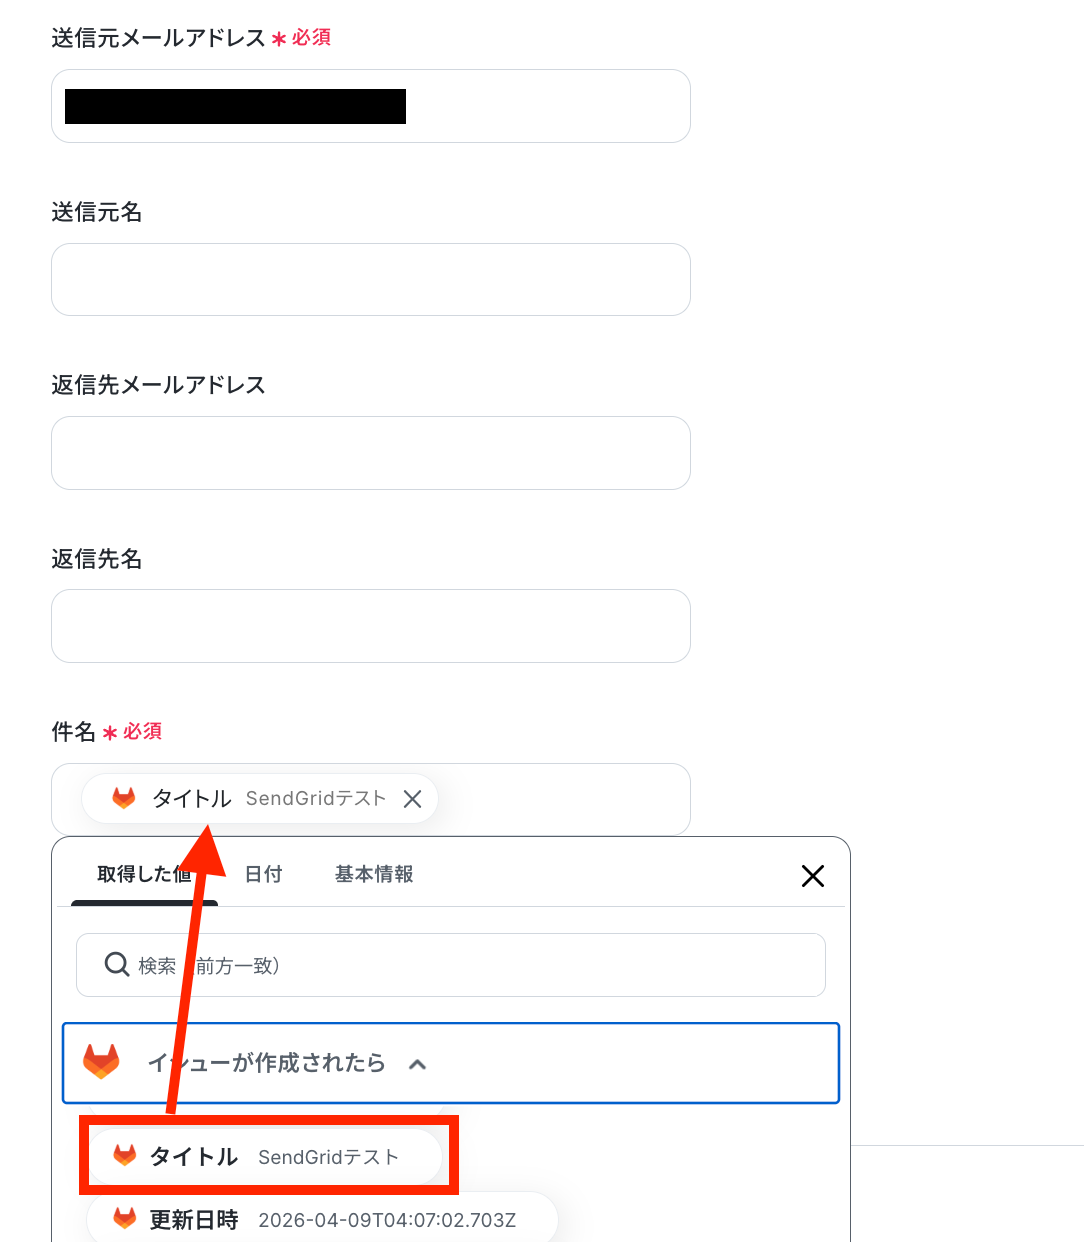The image size is (1084, 1242).
Task: Select タイトル SendGridテスト value
Action: click(x=265, y=1157)
